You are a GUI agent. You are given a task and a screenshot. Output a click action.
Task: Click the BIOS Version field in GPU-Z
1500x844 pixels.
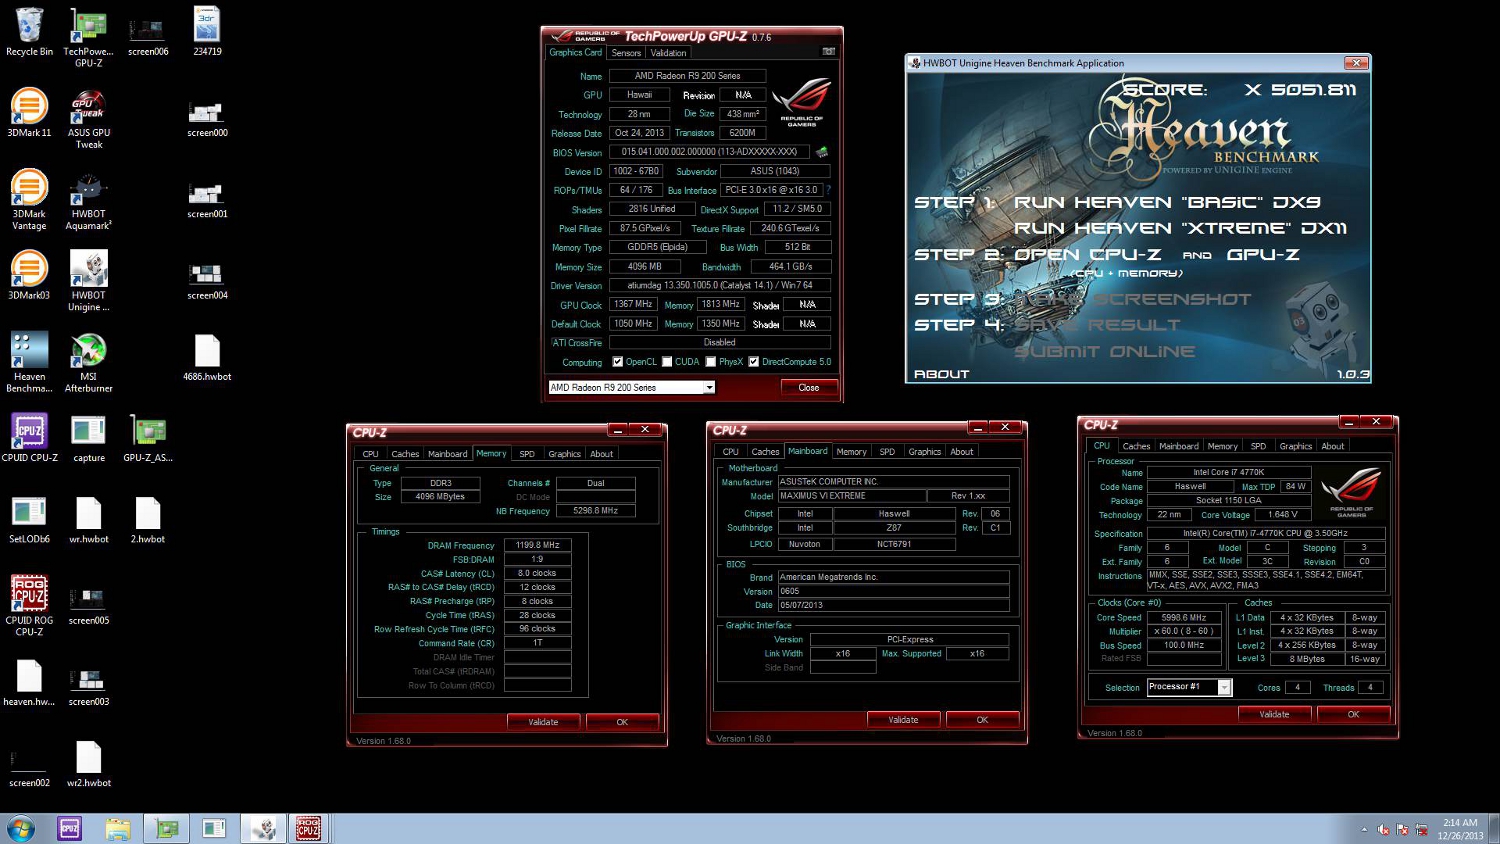click(x=709, y=152)
